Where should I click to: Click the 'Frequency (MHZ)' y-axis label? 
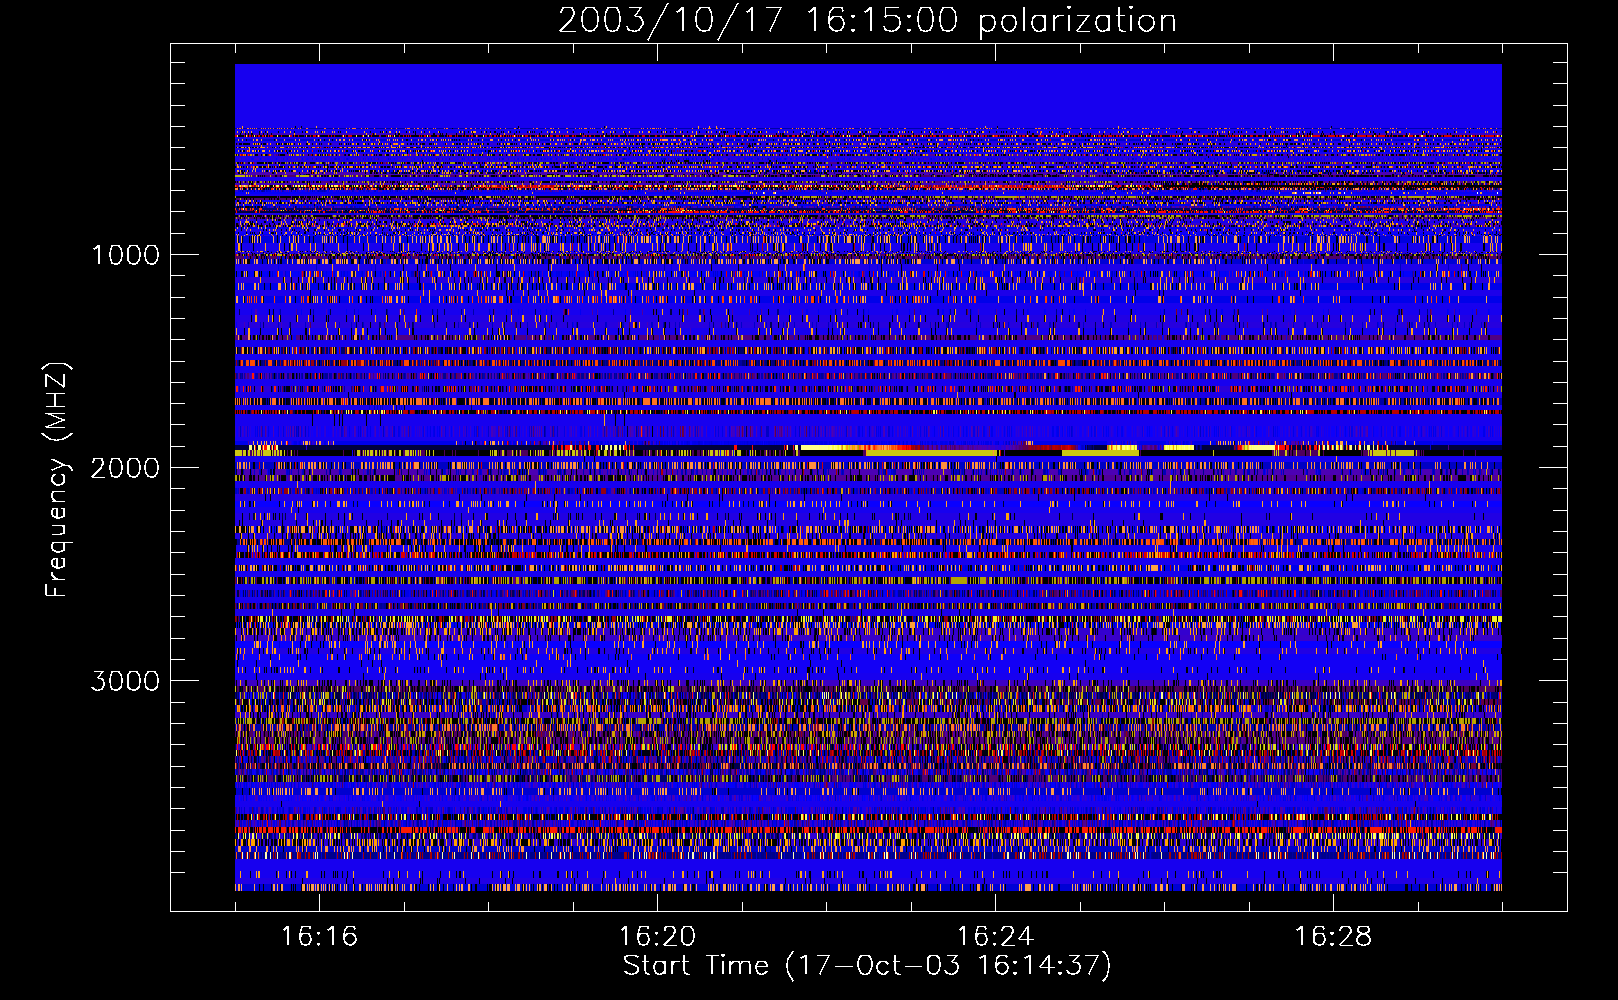(57, 480)
